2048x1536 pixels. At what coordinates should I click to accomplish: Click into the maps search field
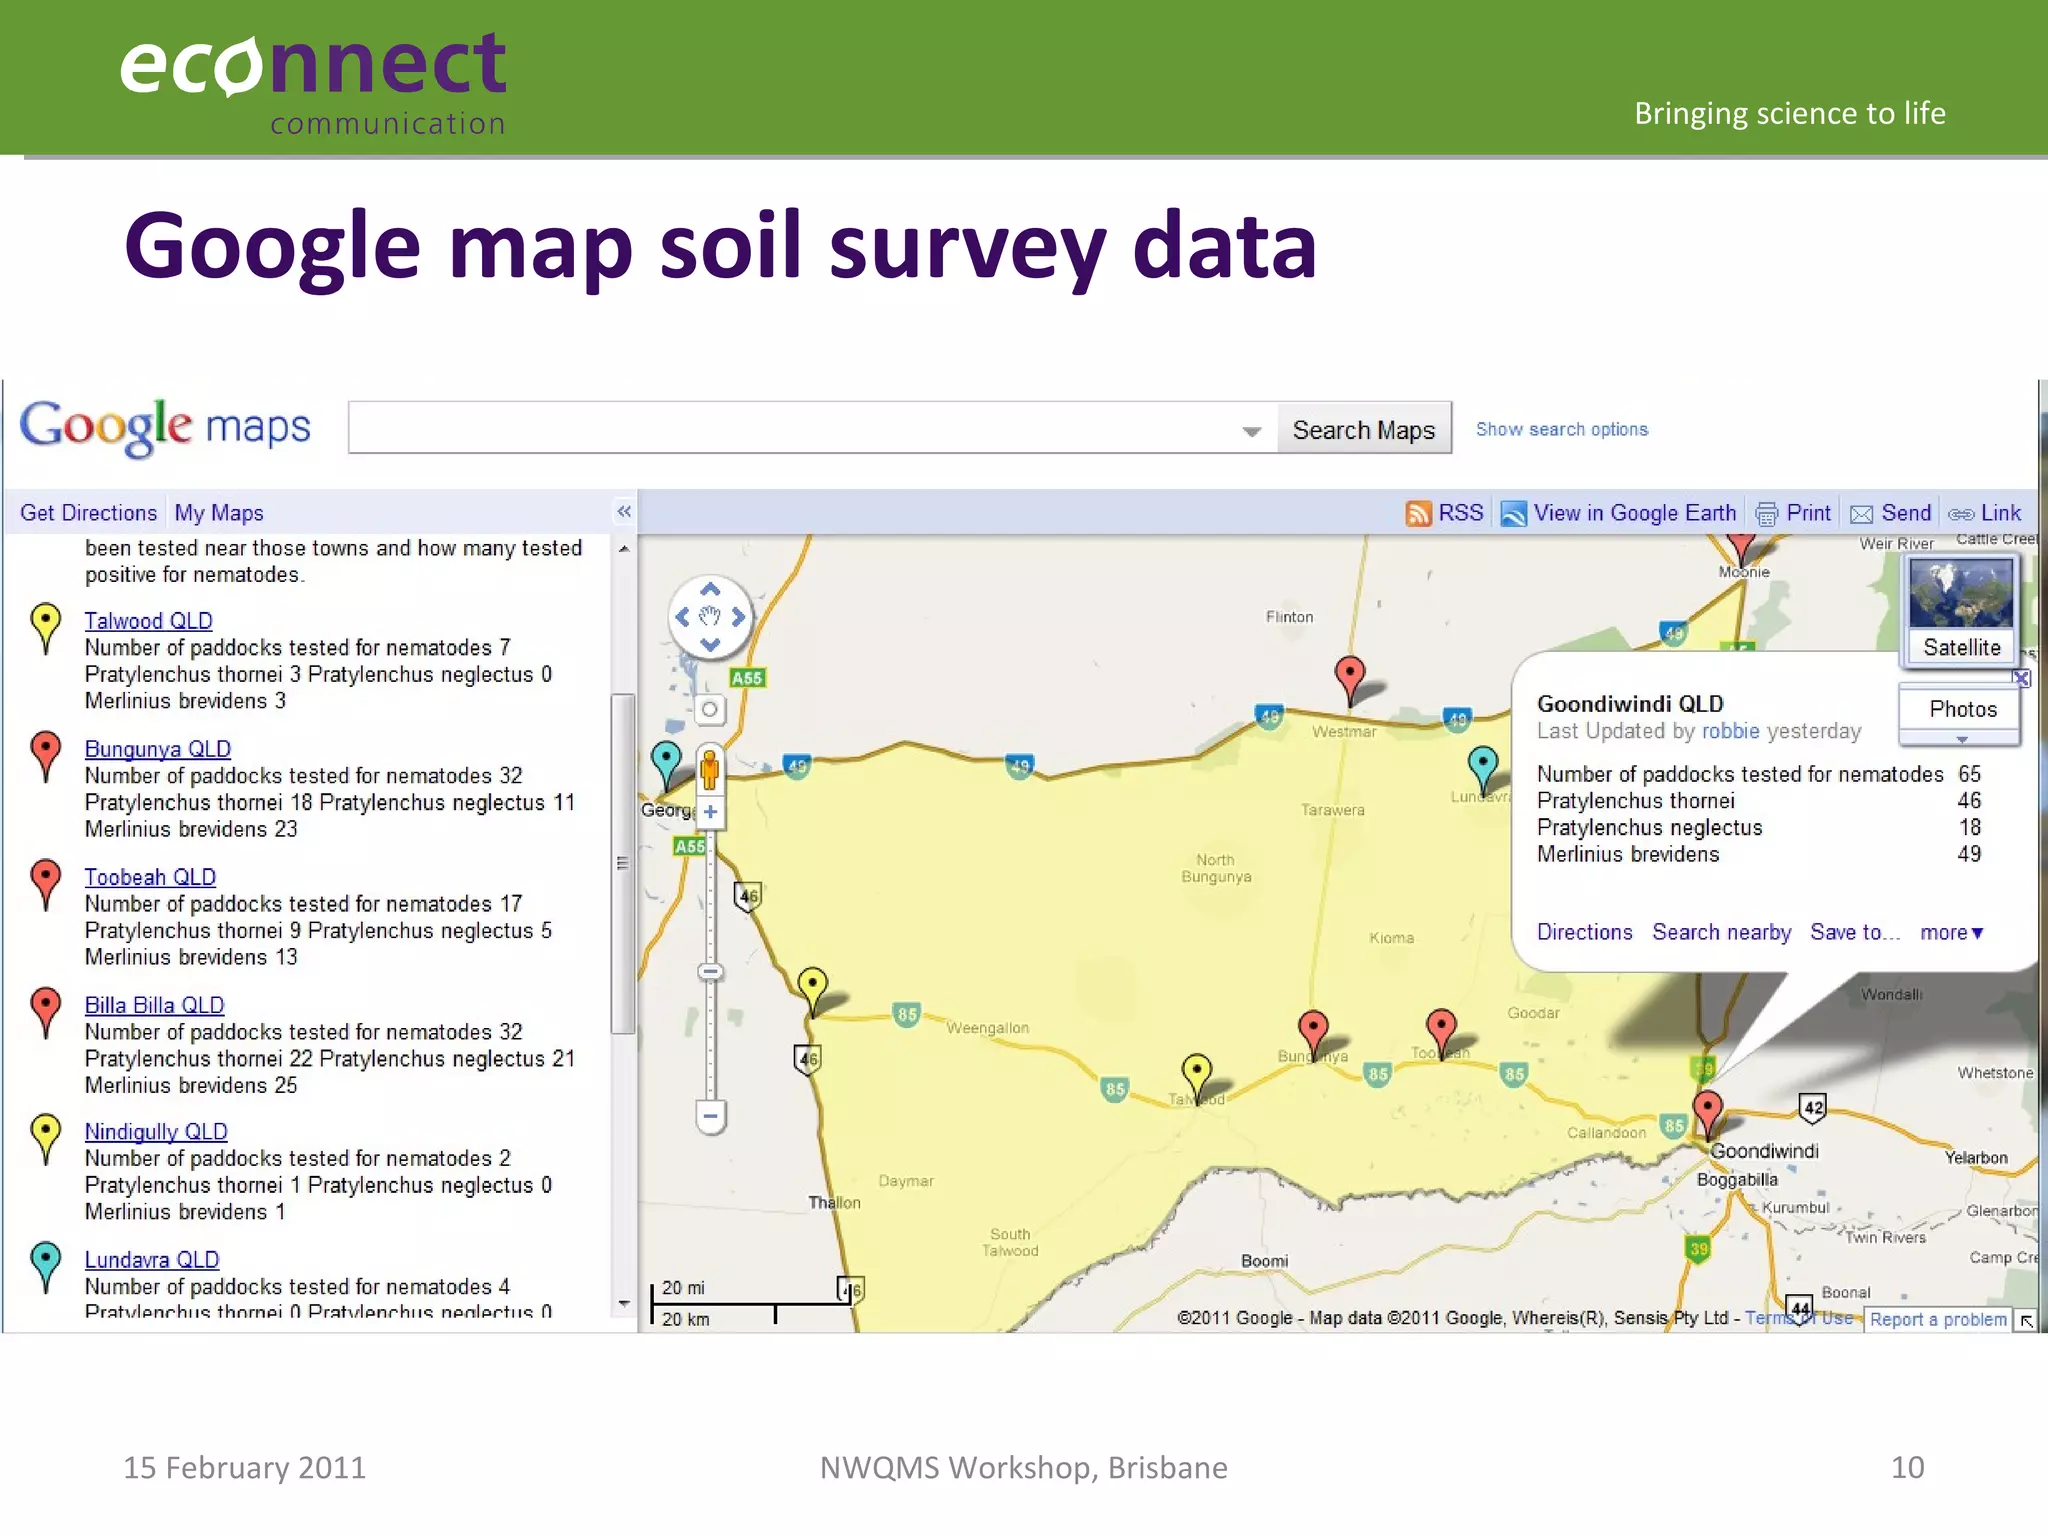click(x=790, y=428)
